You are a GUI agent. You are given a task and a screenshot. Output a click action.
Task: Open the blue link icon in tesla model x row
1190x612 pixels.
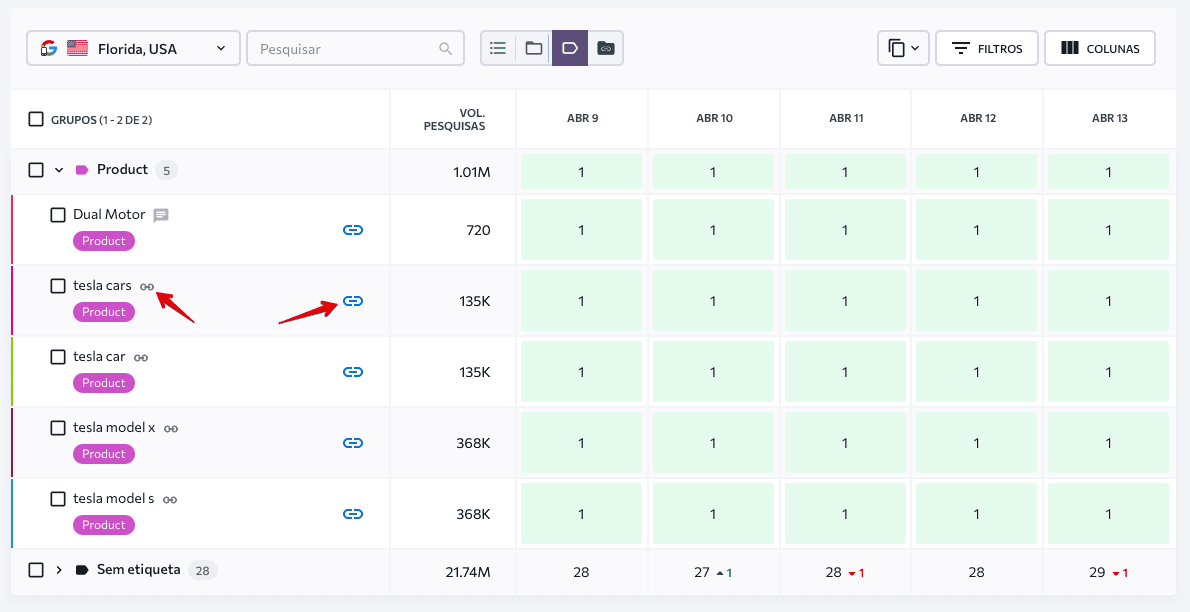[x=353, y=443]
